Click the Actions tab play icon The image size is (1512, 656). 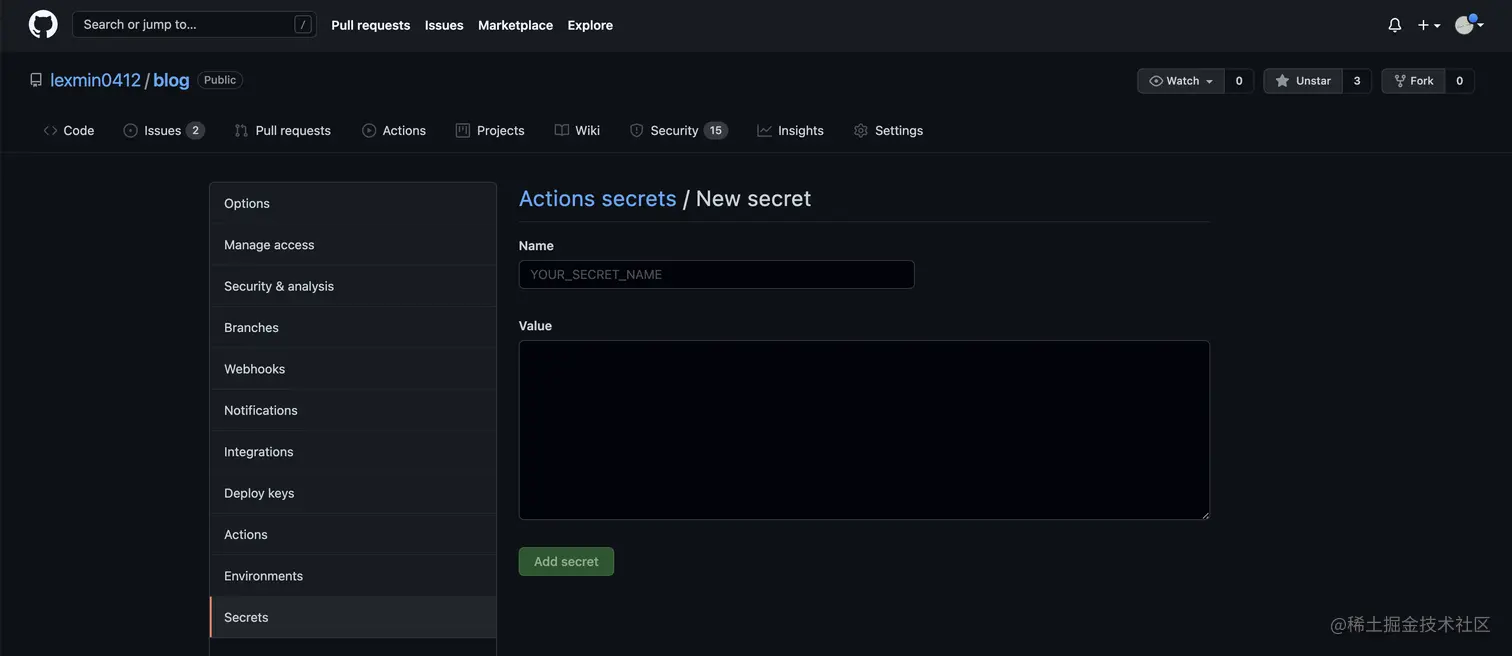369,131
